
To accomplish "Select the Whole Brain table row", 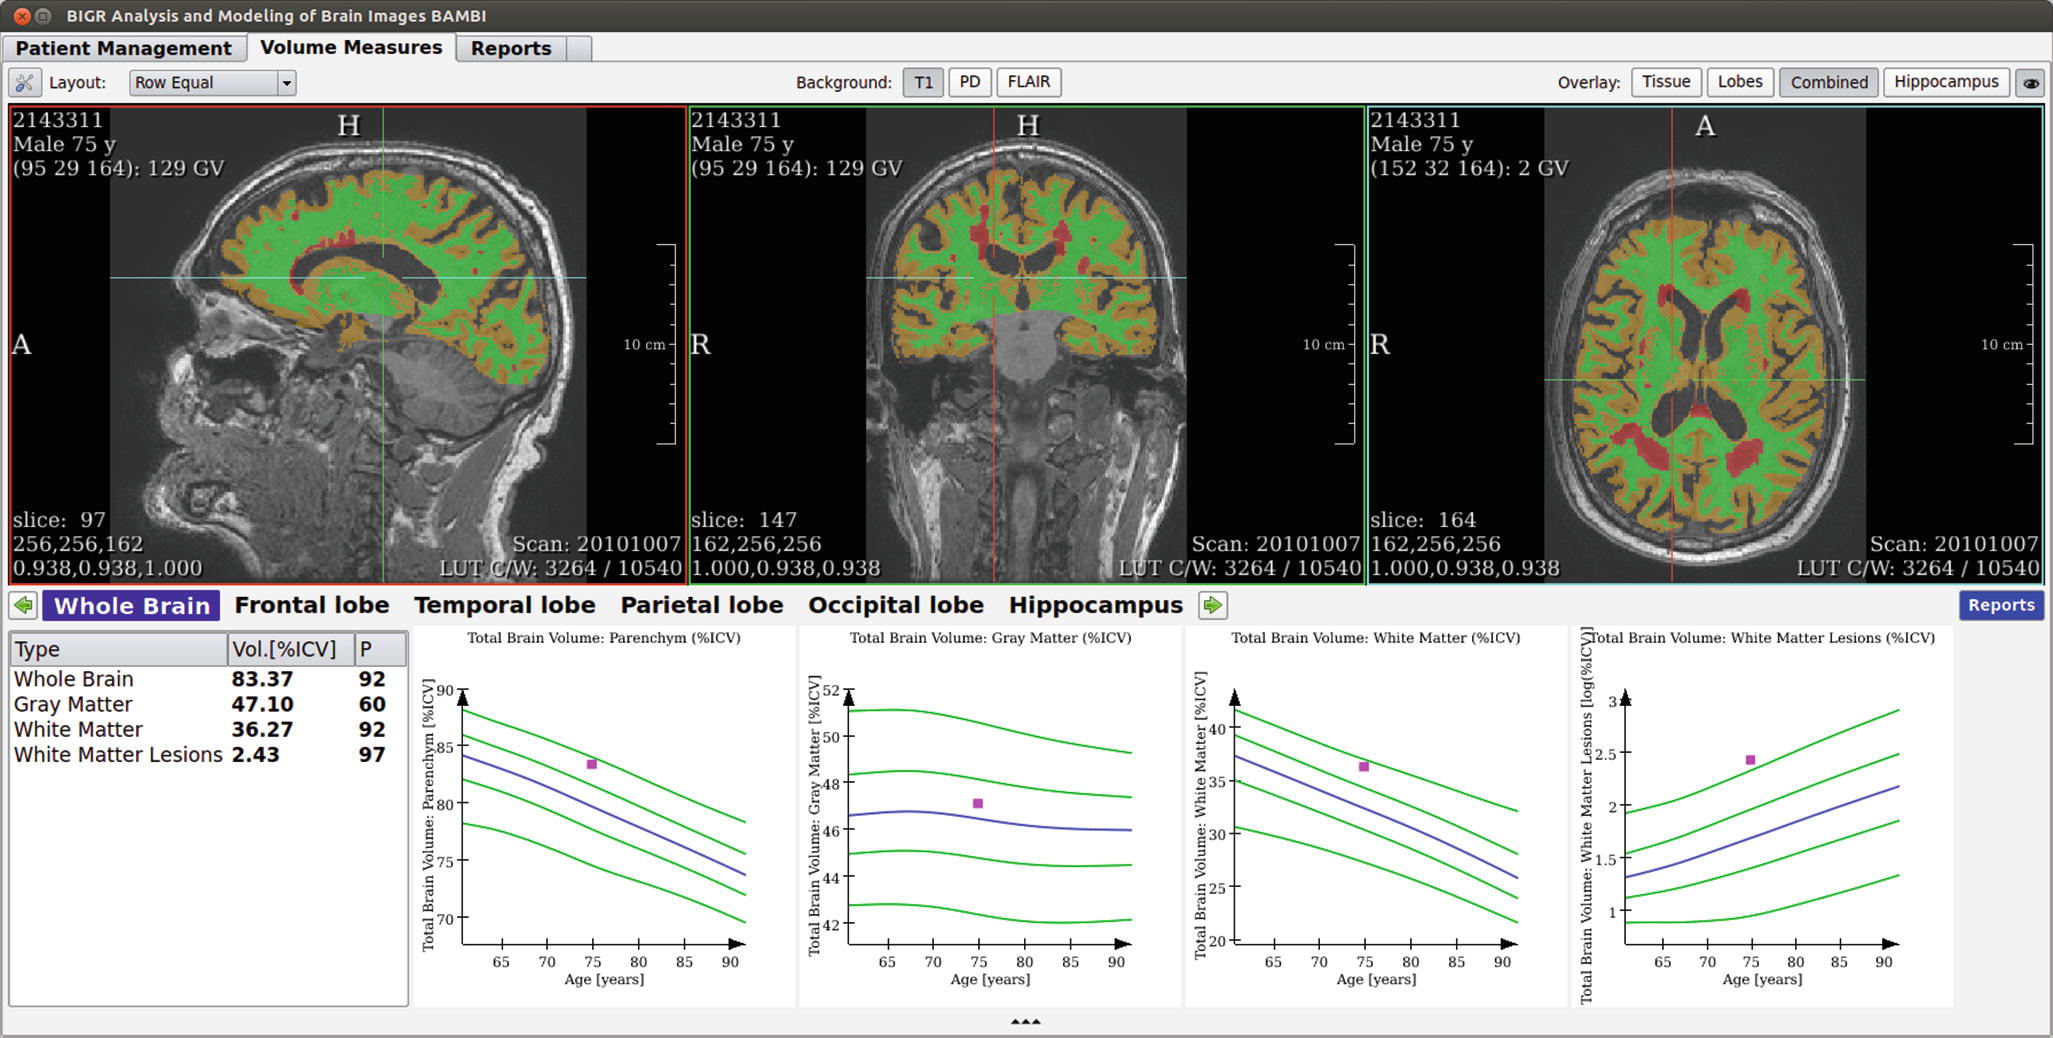I will click(208, 679).
